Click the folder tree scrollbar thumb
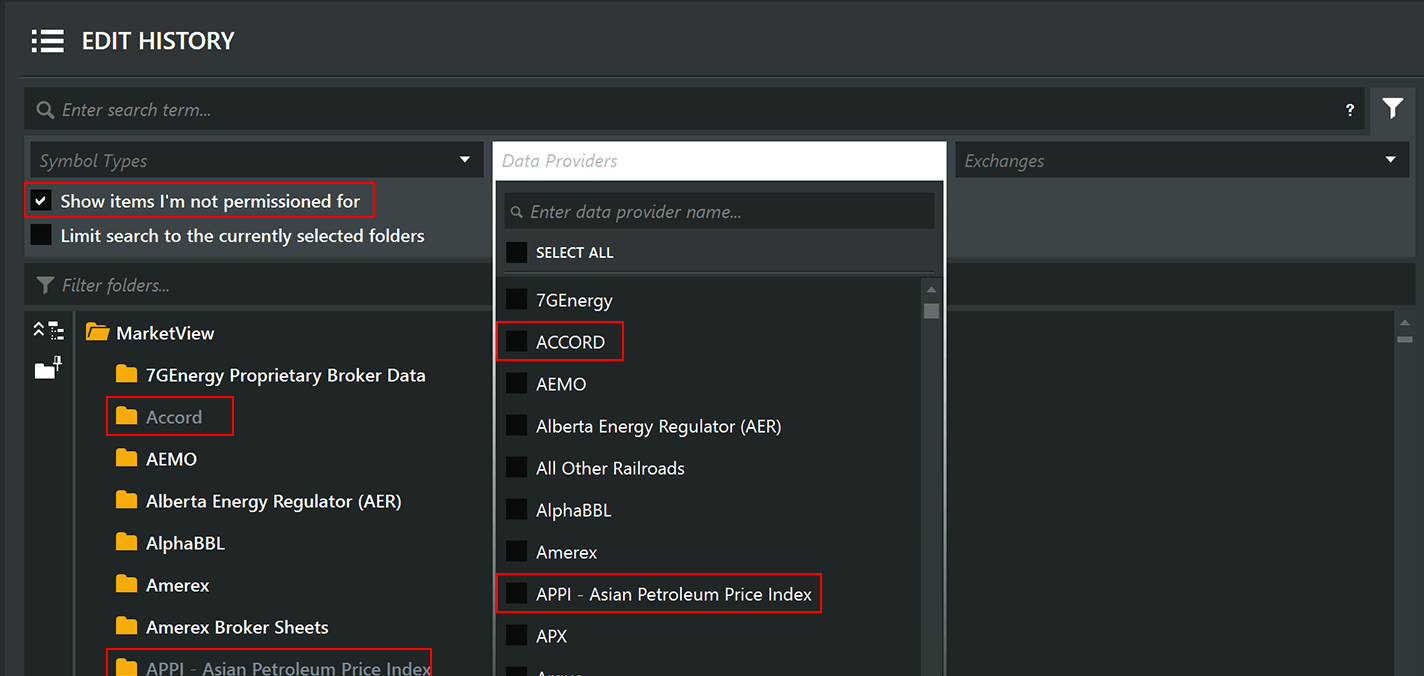Screen dimensions: 1424x676 click(1404, 339)
